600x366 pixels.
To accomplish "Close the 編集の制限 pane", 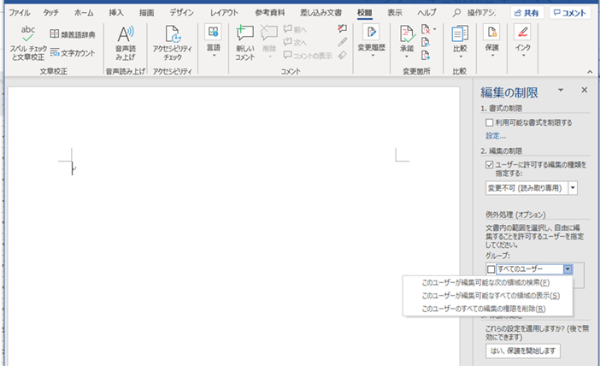I will (x=584, y=90).
